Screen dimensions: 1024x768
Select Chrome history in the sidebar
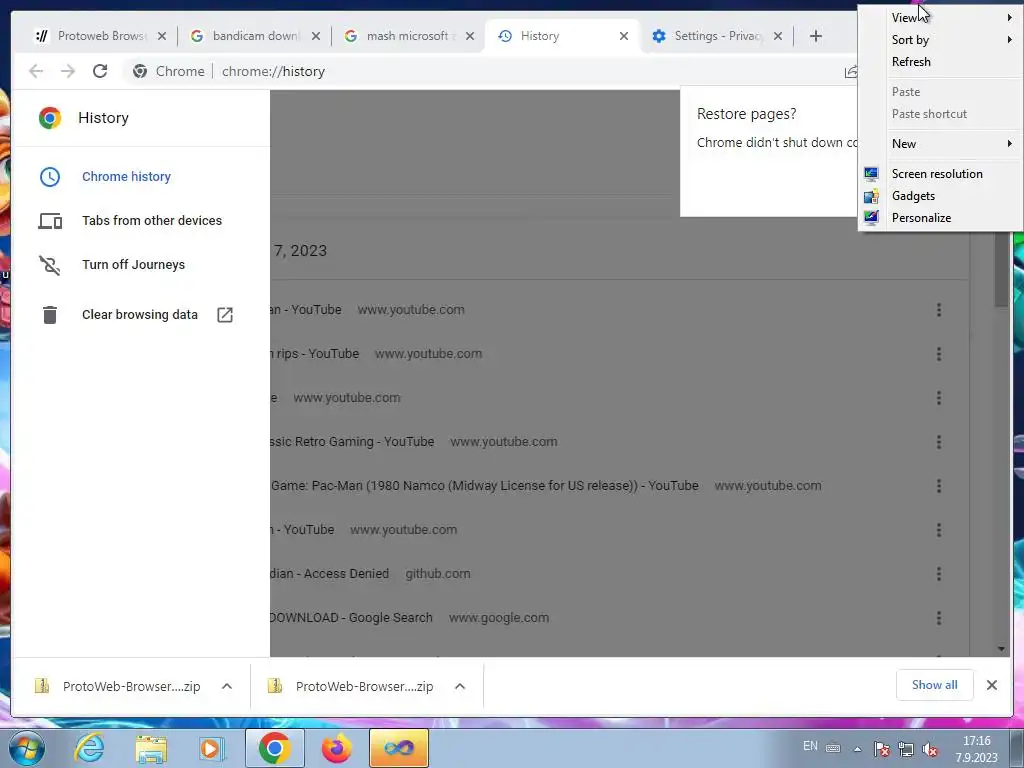[x=126, y=177]
